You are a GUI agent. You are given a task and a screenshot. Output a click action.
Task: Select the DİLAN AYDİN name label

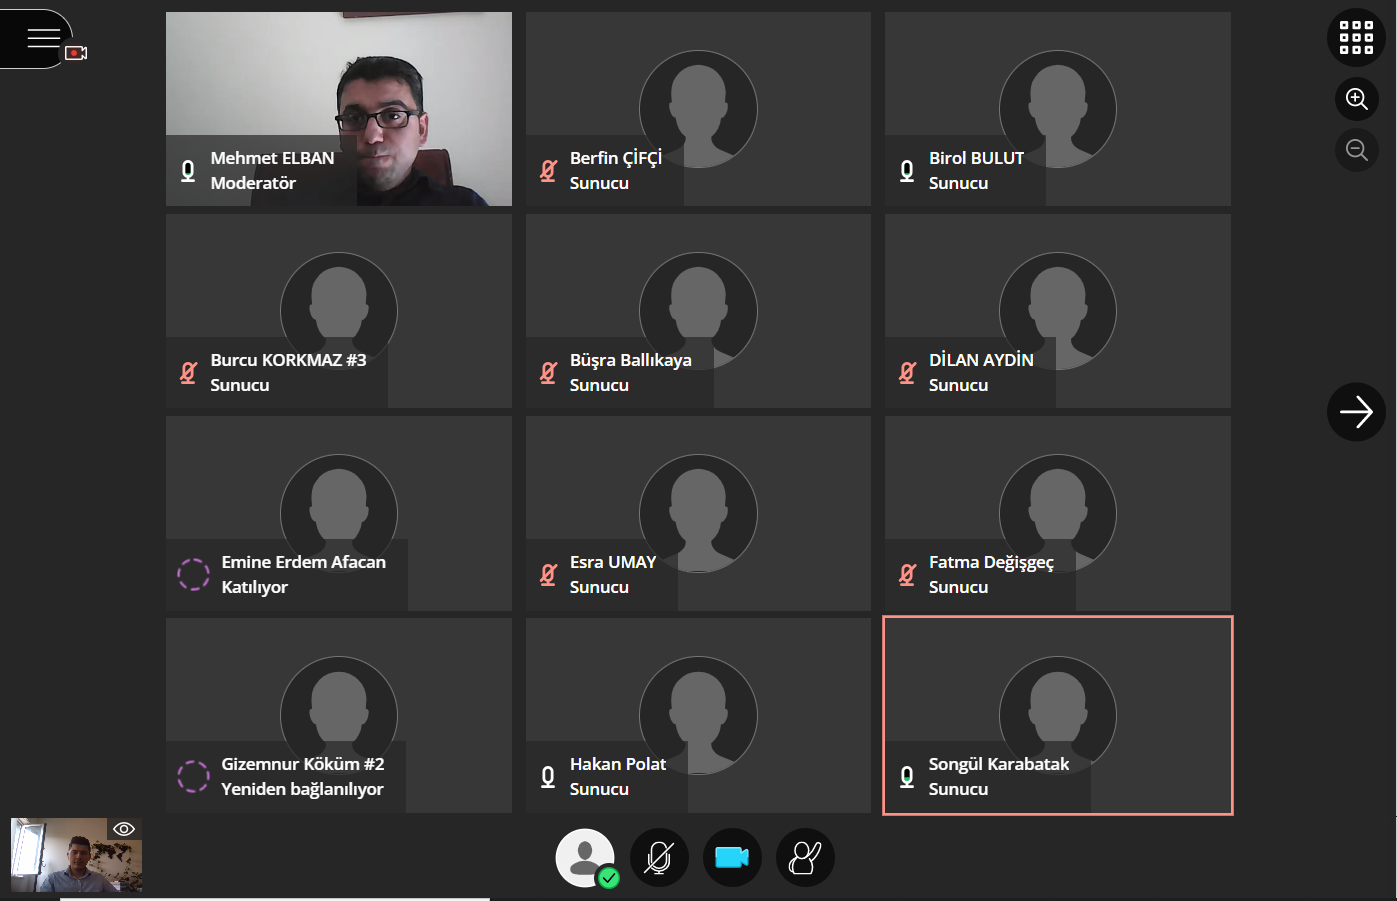(981, 360)
